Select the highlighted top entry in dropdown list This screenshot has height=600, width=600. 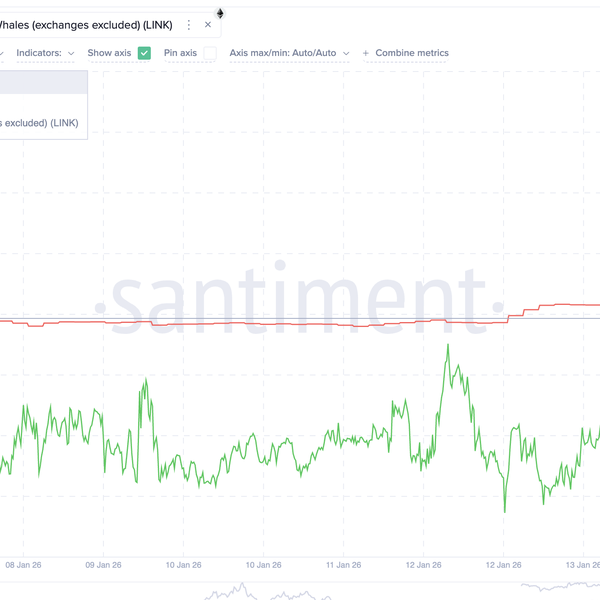pos(43,82)
